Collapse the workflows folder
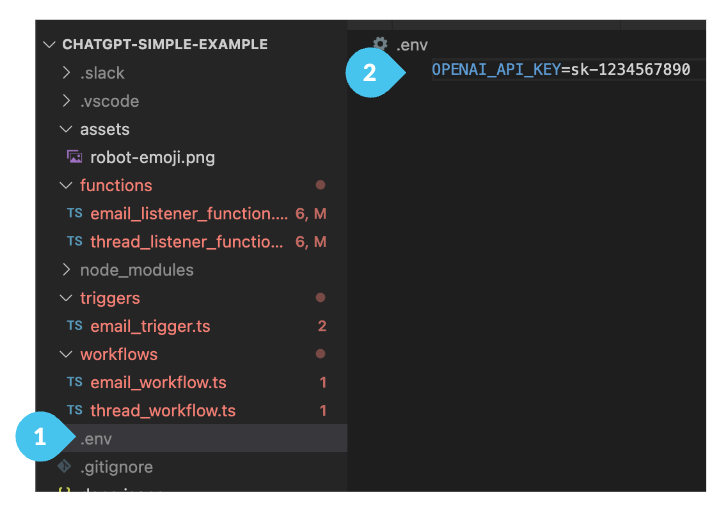728x514 pixels. [67, 354]
